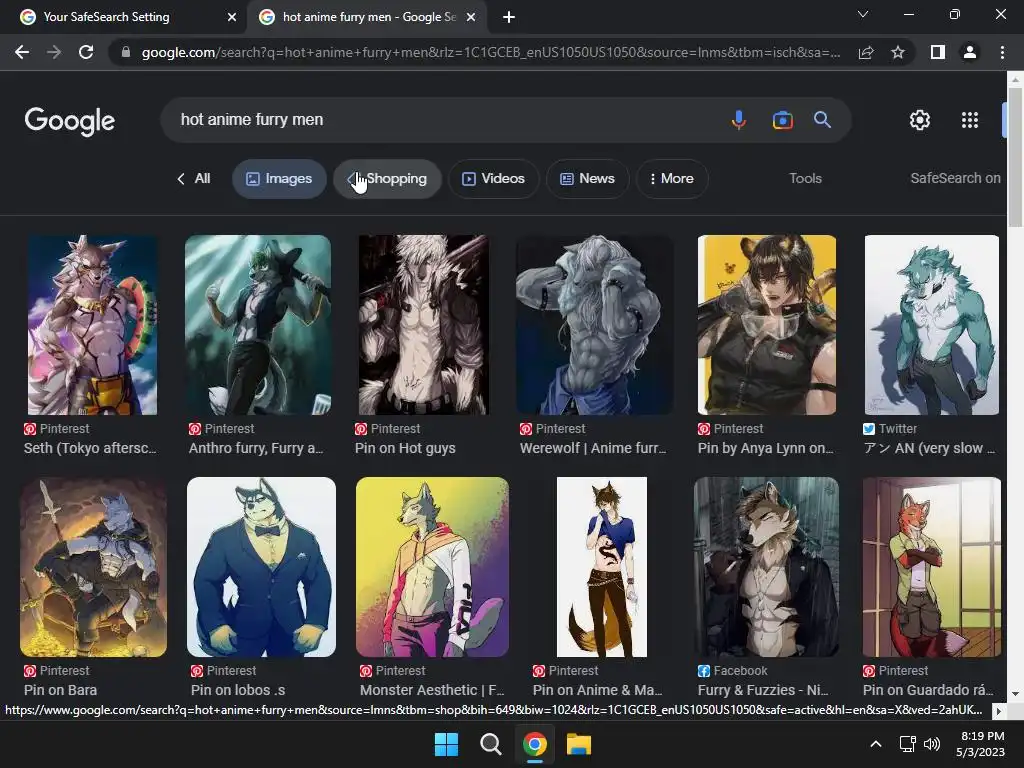This screenshot has width=1024, height=768.
Task: Expand the tab search chevron
Action: [863, 14]
